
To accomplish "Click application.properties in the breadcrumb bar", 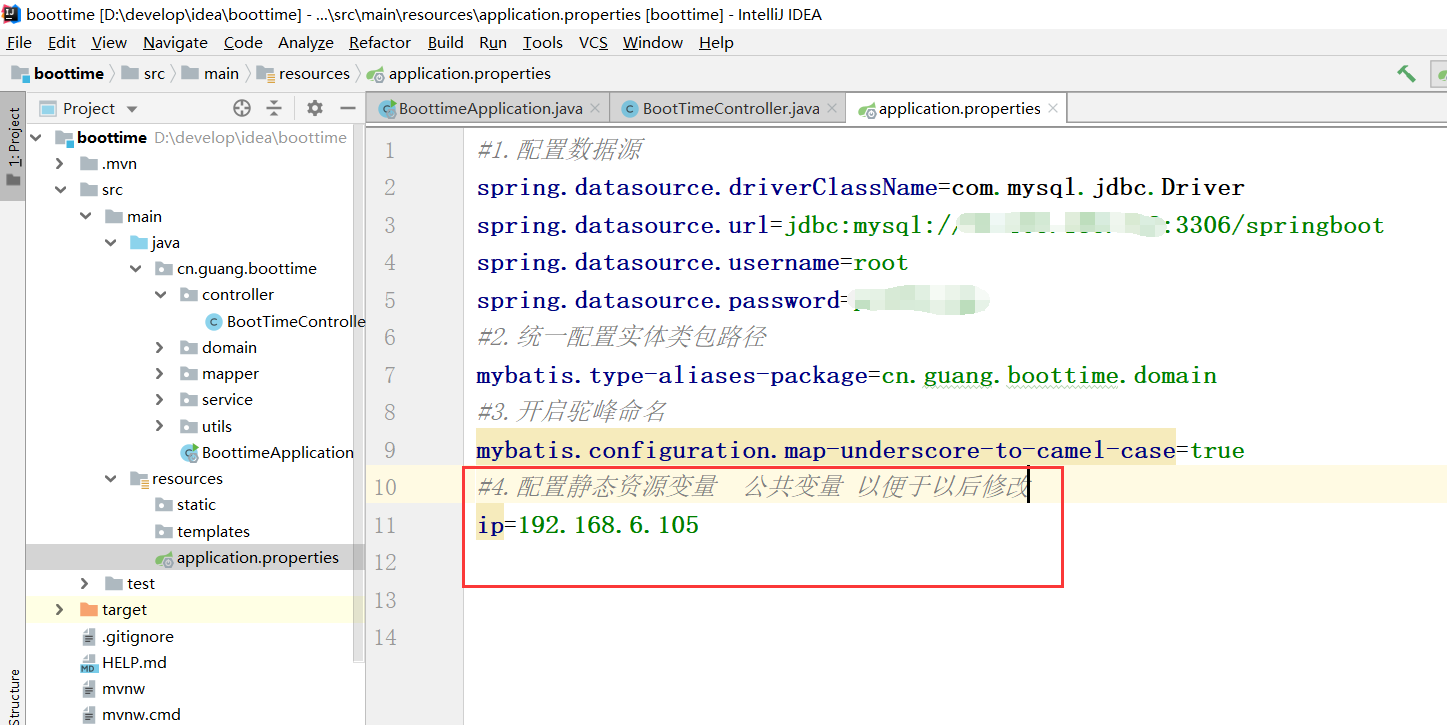I will click(x=459, y=73).
